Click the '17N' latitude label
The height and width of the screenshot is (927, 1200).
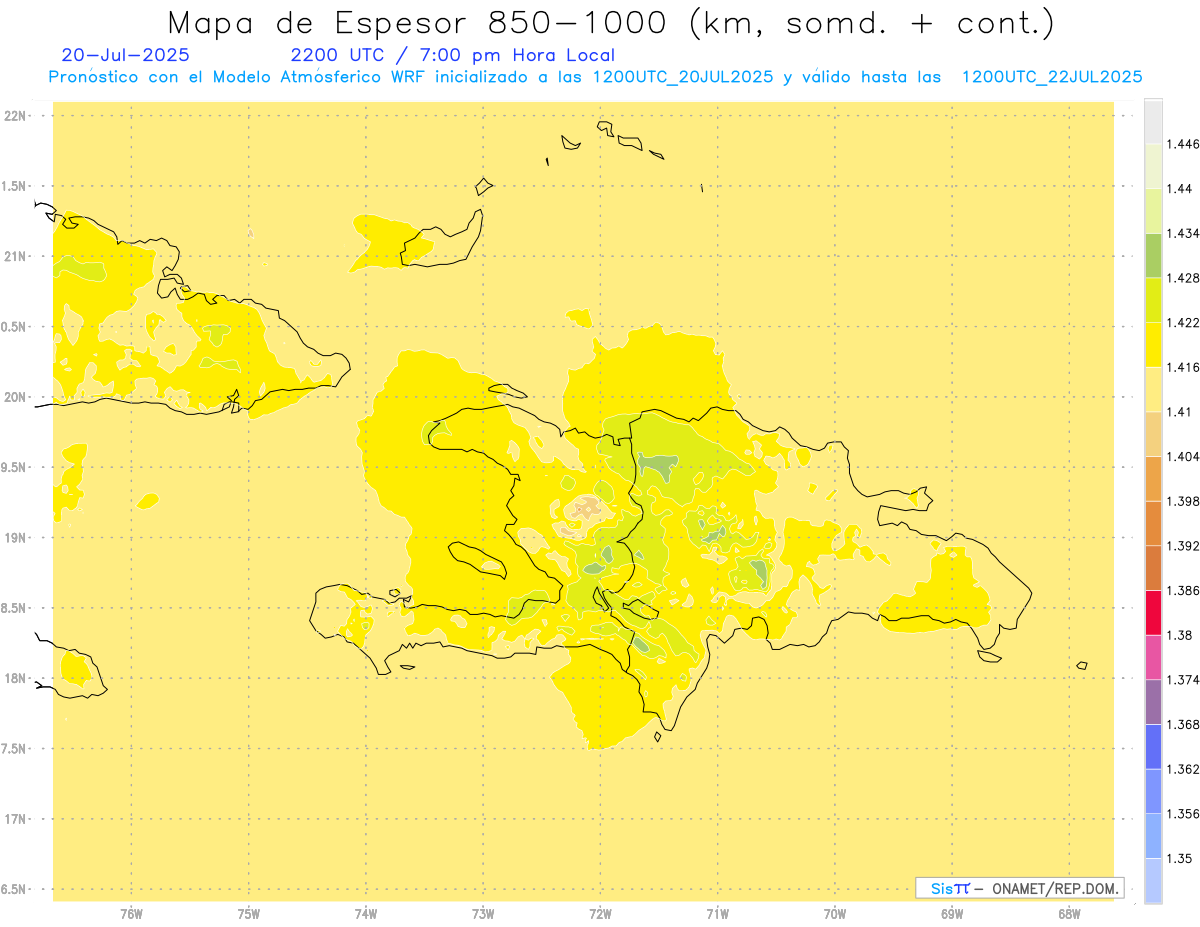(x=15, y=819)
